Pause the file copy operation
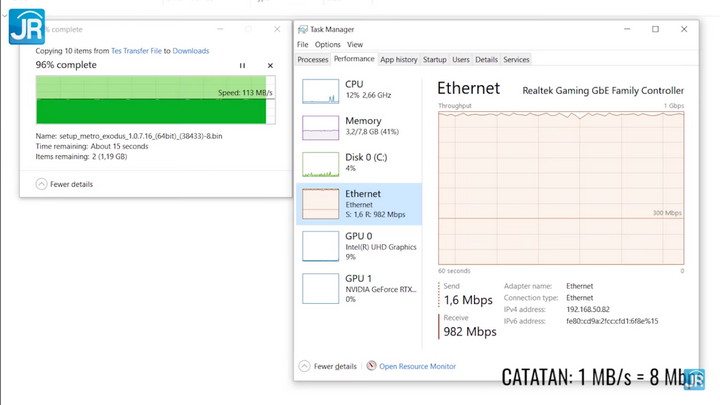 point(242,66)
